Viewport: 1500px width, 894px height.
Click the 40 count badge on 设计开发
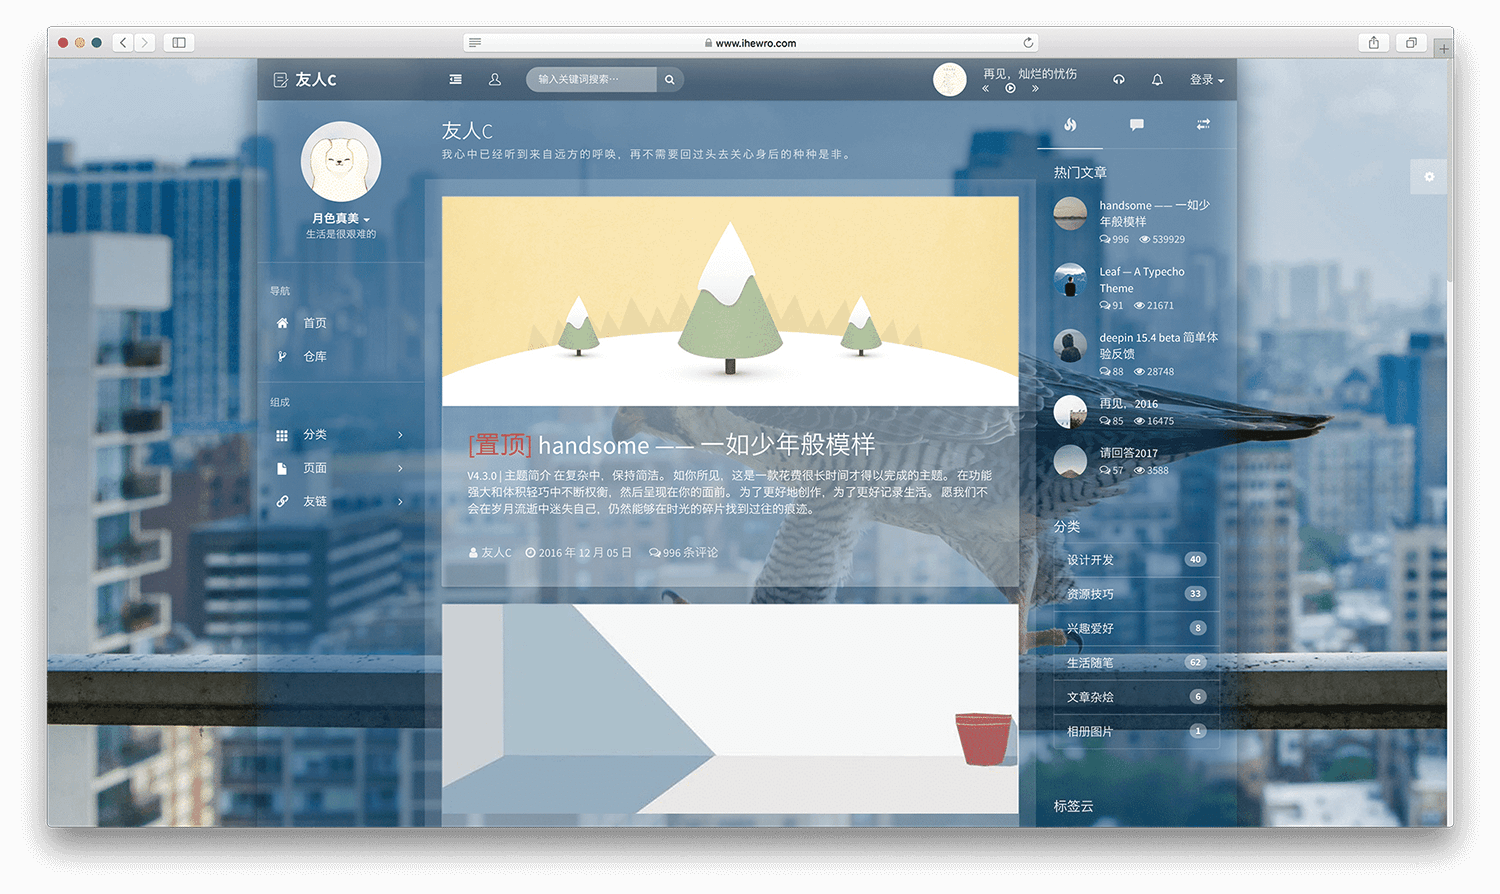(x=1195, y=560)
